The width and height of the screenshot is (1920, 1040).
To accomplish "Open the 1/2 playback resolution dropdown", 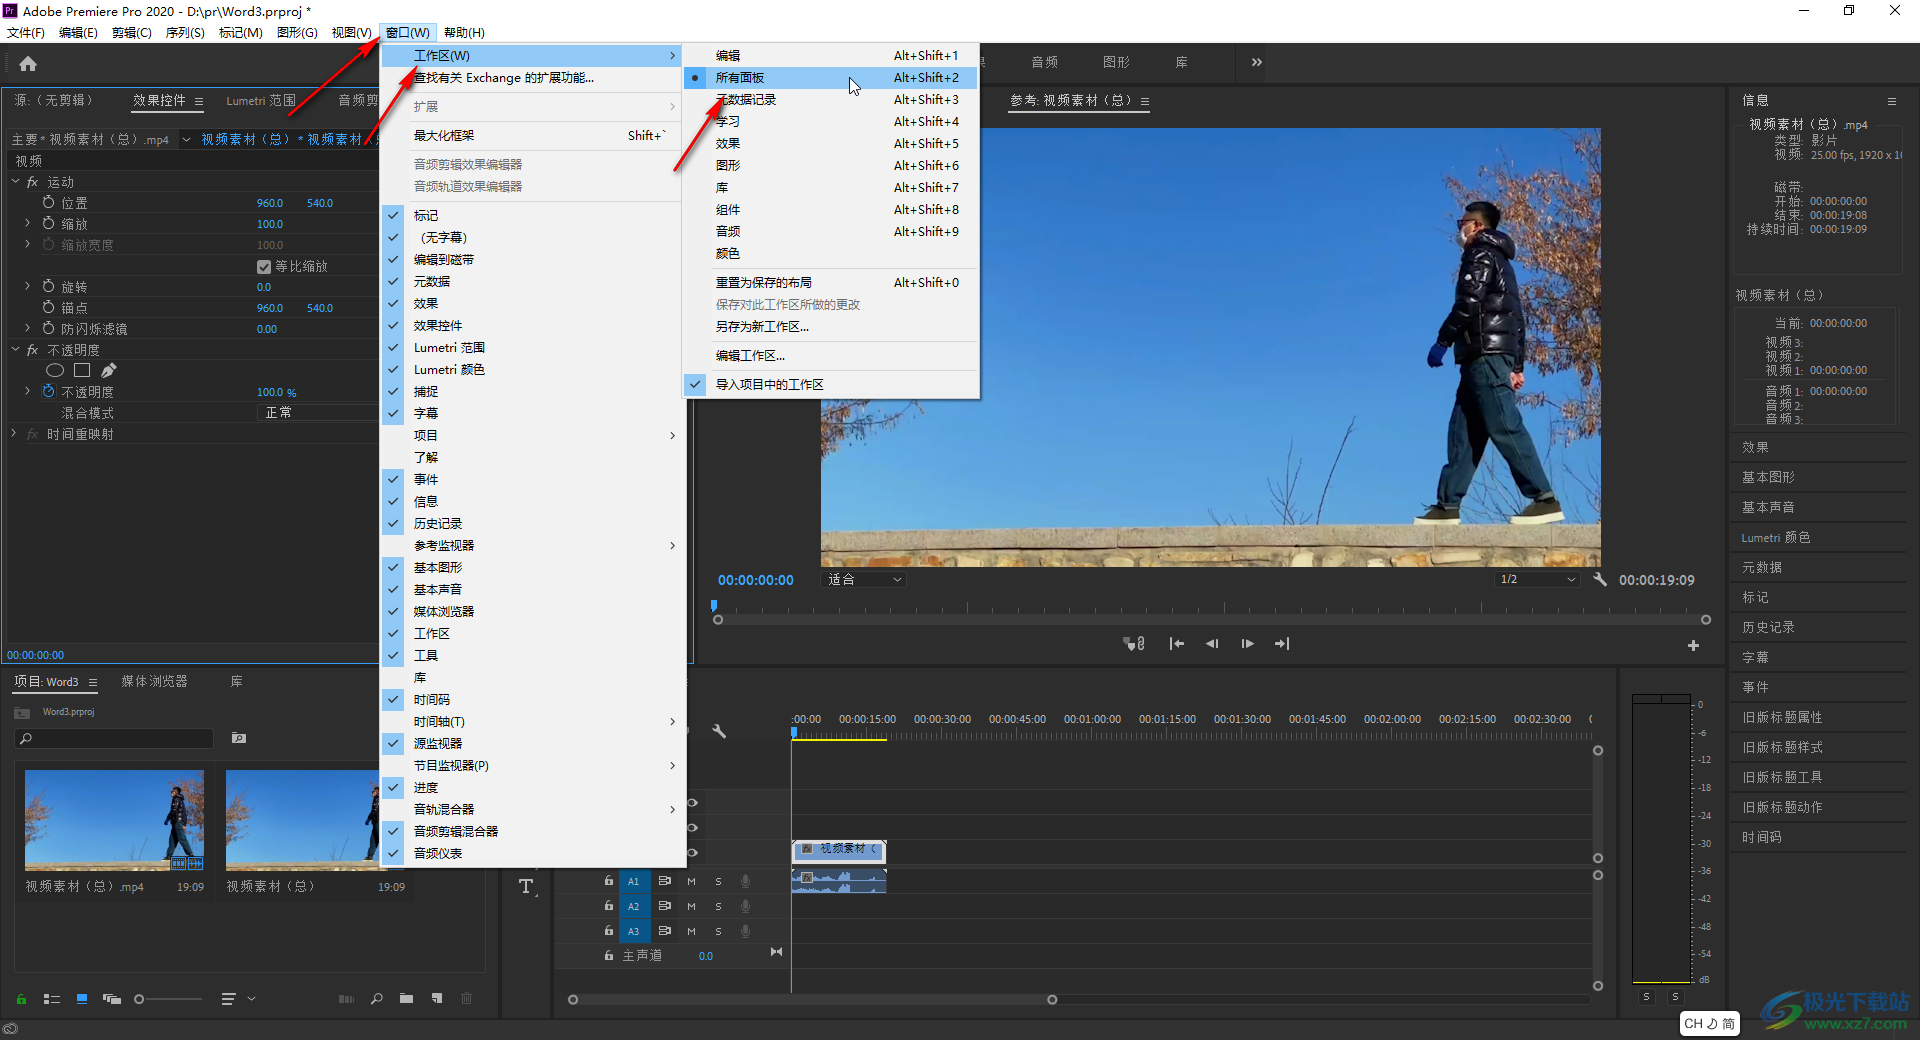I will click(1538, 579).
